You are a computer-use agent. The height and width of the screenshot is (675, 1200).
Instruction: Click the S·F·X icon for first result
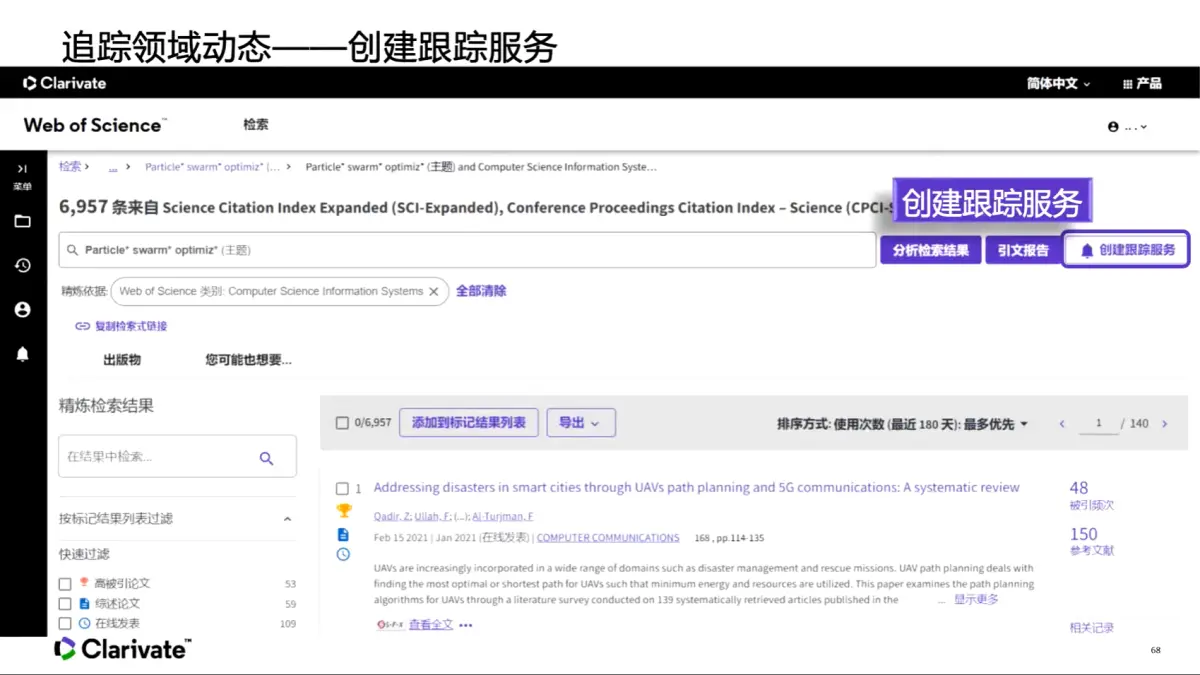(x=390, y=625)
